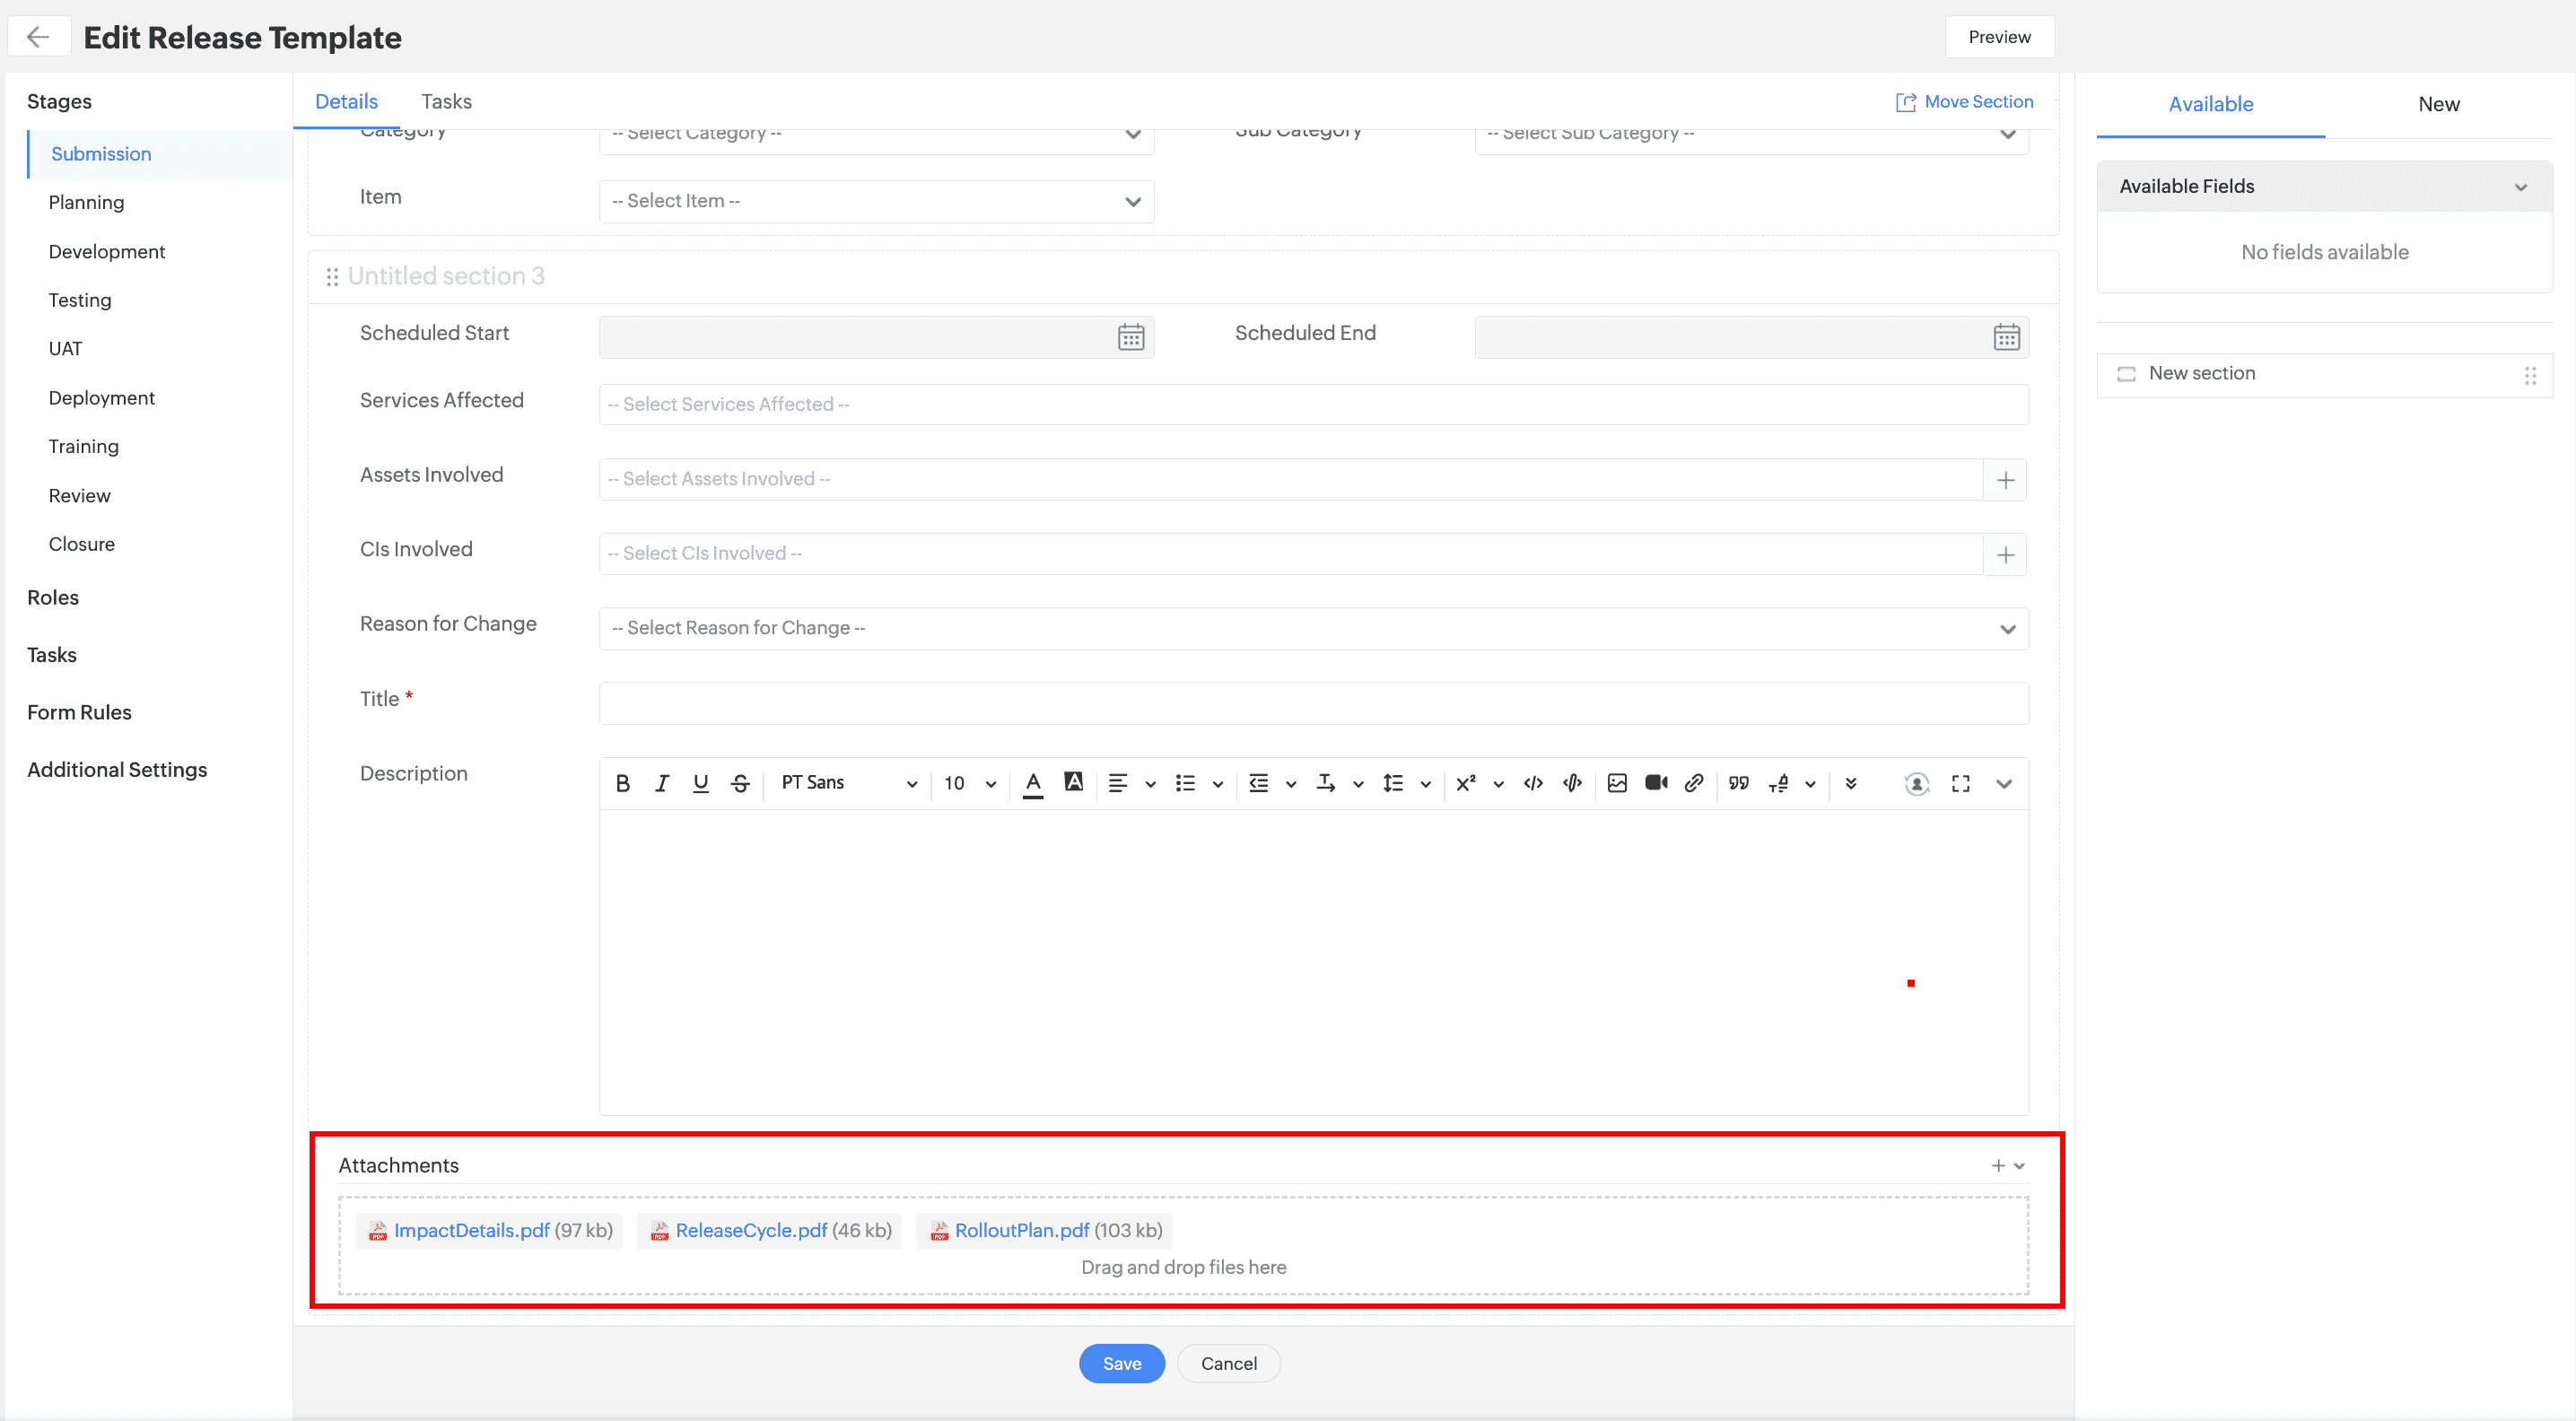Open font family PT Sans dropdown
Viewport: 2576px width, 1421px height.
click(x=849, y=782)
